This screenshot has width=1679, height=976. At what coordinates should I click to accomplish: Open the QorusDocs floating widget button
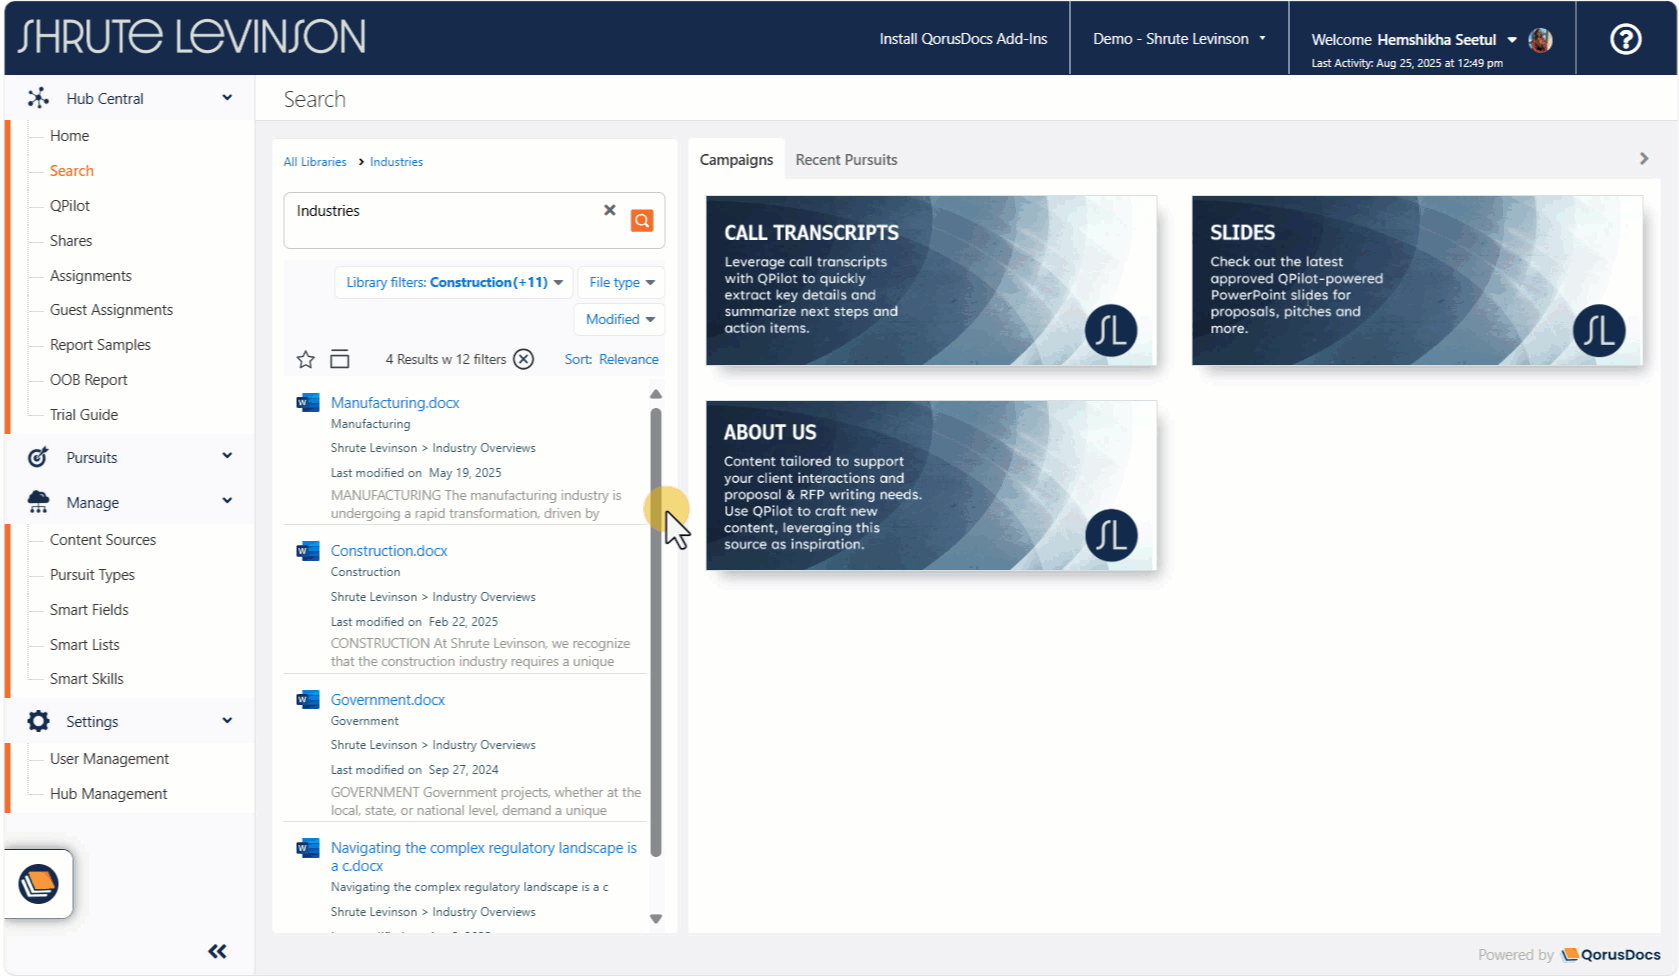click(x=39, y=884)
